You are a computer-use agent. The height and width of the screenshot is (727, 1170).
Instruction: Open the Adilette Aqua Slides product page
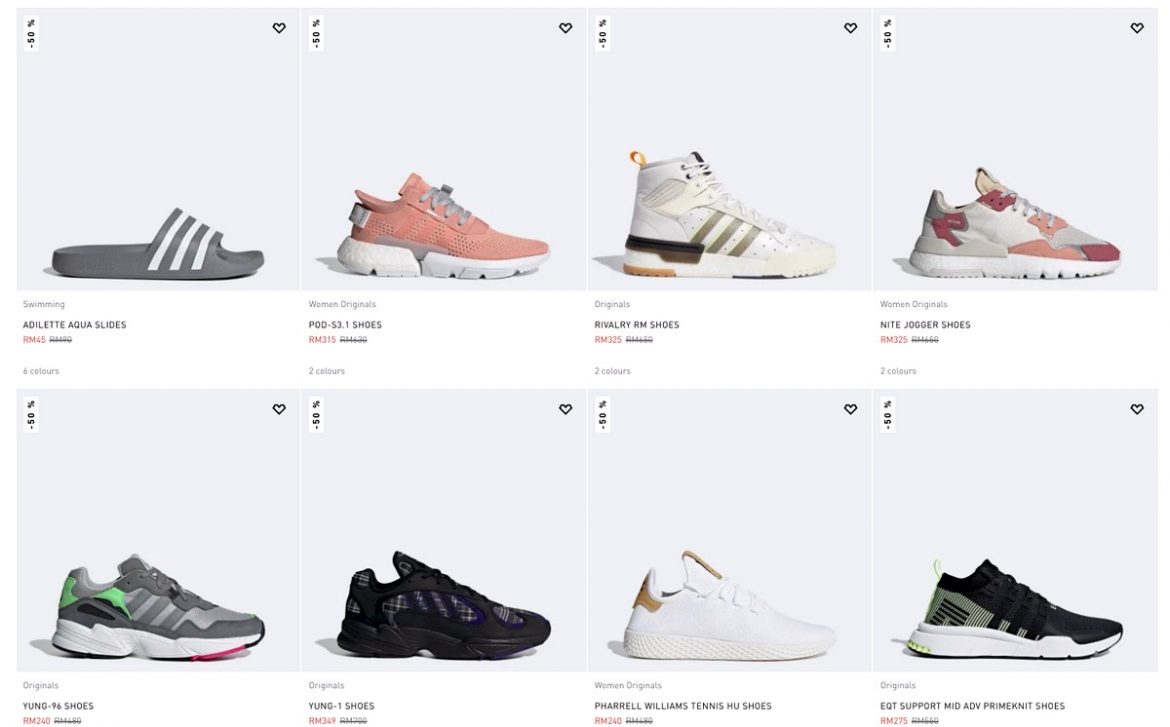74,324
